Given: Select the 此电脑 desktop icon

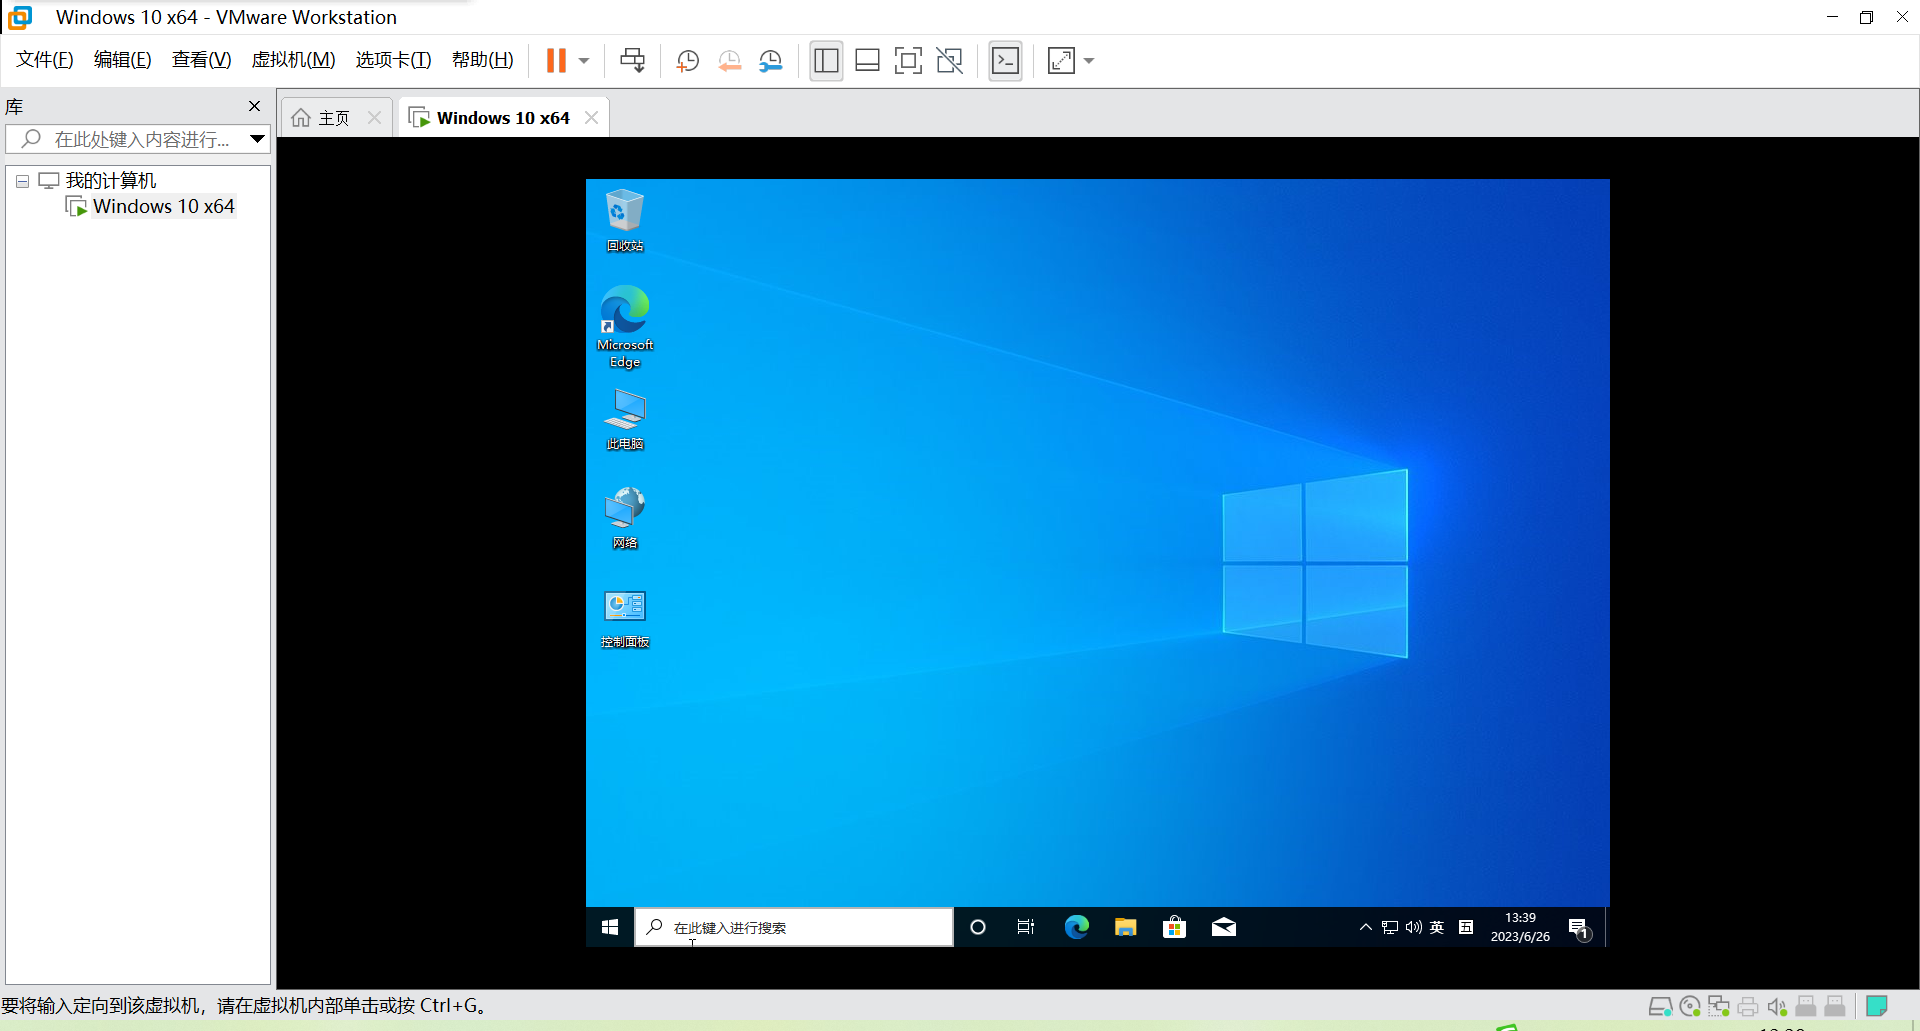Looking at the screenshot, I should 625,419.
